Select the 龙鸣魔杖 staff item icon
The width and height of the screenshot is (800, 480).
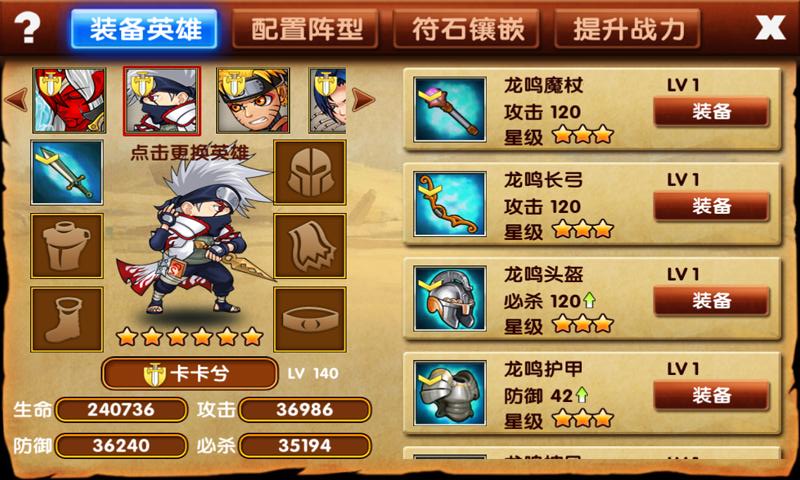tap(449, 109)
